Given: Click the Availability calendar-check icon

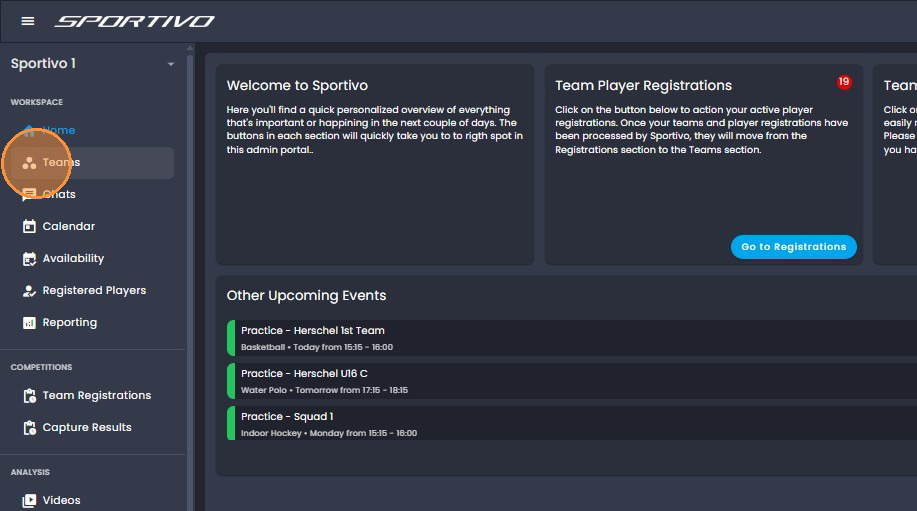Looking at the screenshot, I should [x=29, y=258].
